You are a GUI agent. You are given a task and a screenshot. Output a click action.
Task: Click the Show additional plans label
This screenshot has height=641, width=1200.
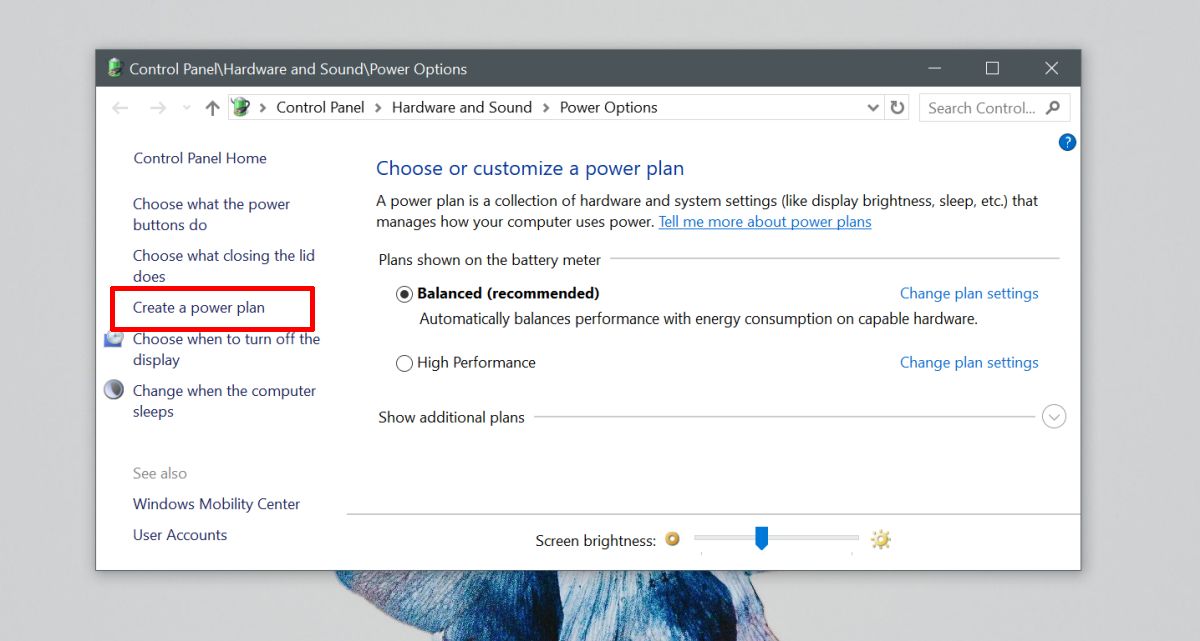451,417
